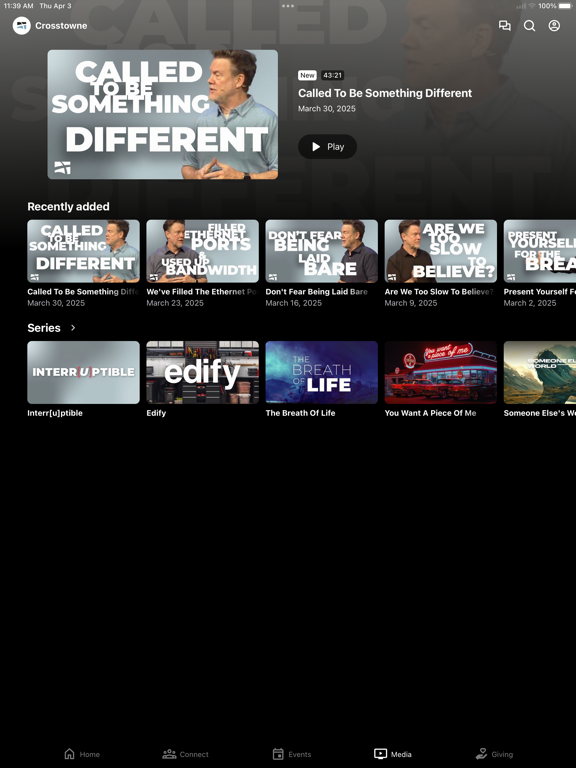The height and width of the screenshot is (768, 576).
Task: Play the featured sermon video
Action: point(327,146)
